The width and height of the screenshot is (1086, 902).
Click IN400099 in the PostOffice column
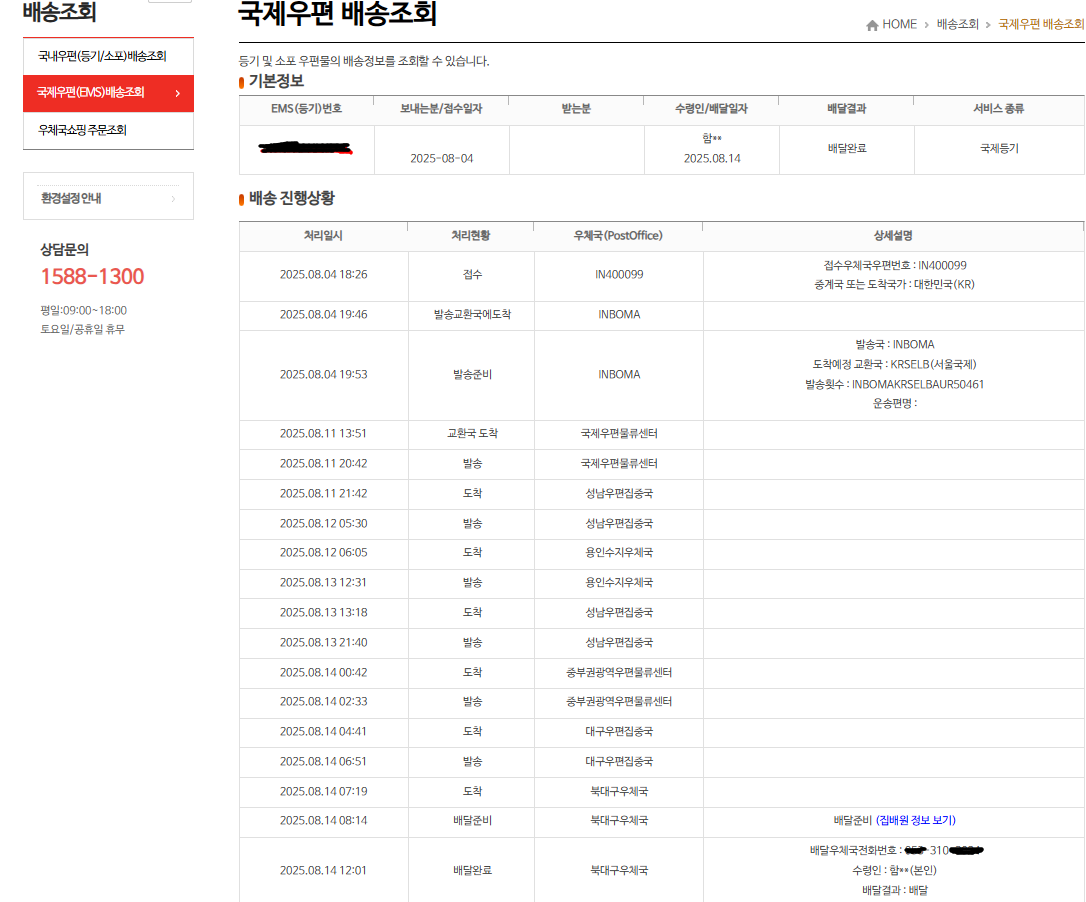point(618,275)
